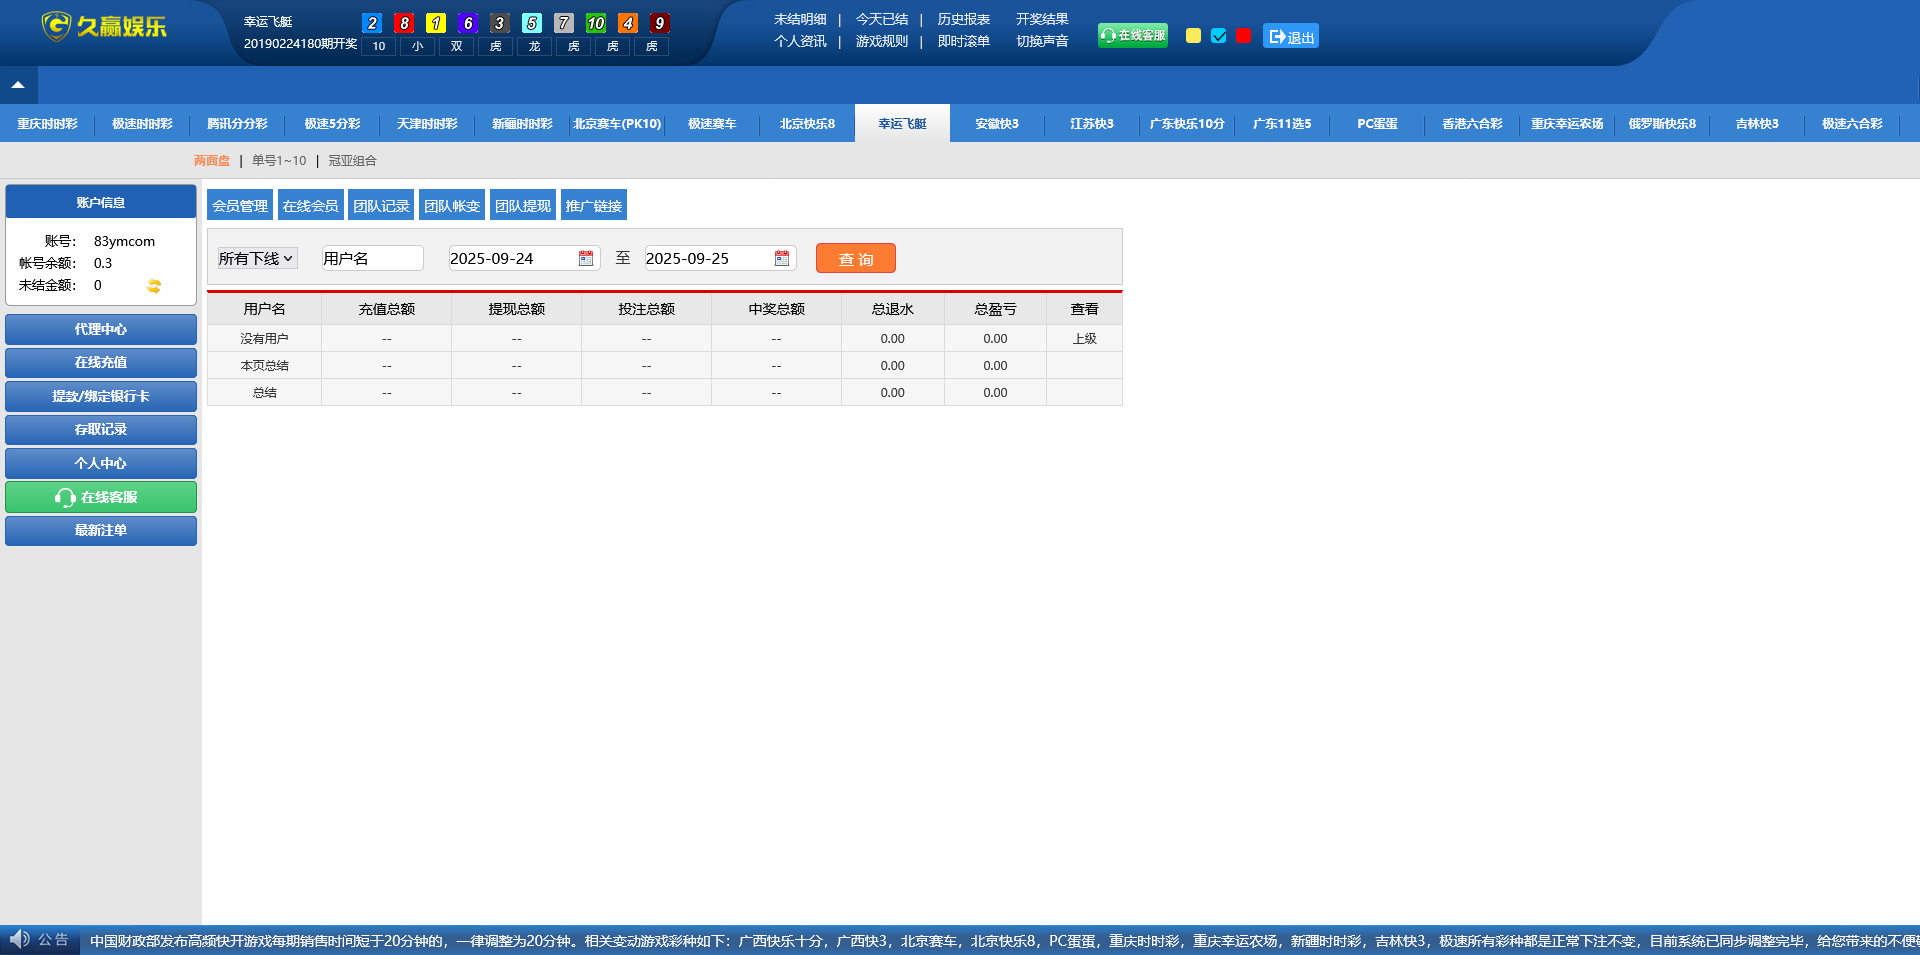Image resolution: width=1920 pixels, height=955 pixels.
Task: Click the yellow number 1 ball
Action: [436, 23]
